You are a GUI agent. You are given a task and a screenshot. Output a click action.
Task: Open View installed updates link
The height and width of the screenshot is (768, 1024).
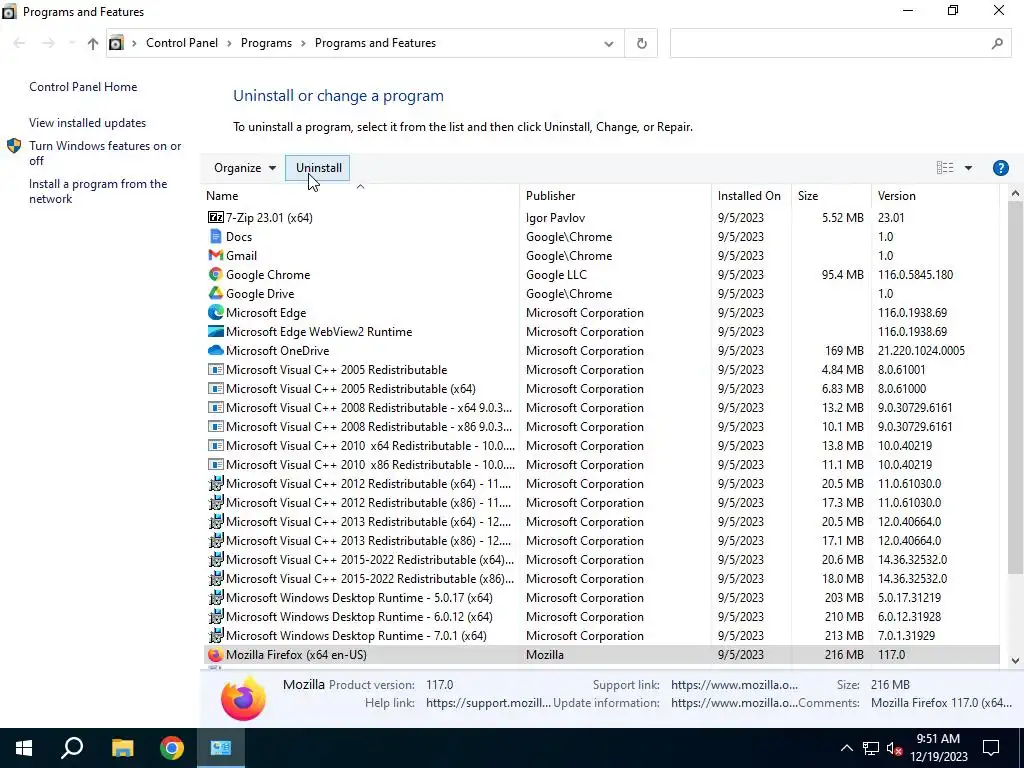pyautogui.click(x=88, y=123)
